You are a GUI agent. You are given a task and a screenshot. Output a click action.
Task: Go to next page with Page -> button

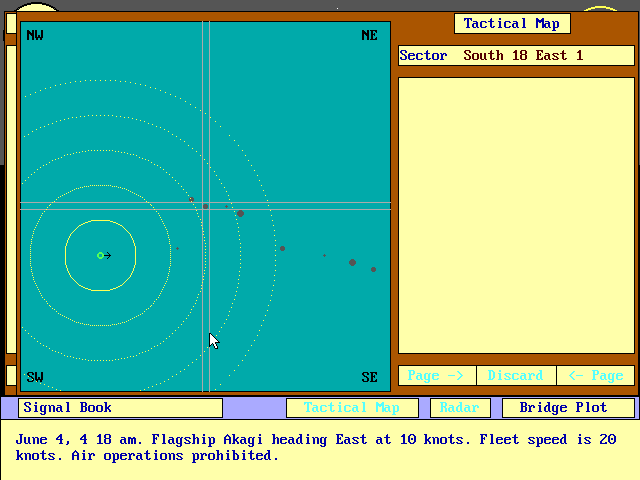(x=437, y=376)
